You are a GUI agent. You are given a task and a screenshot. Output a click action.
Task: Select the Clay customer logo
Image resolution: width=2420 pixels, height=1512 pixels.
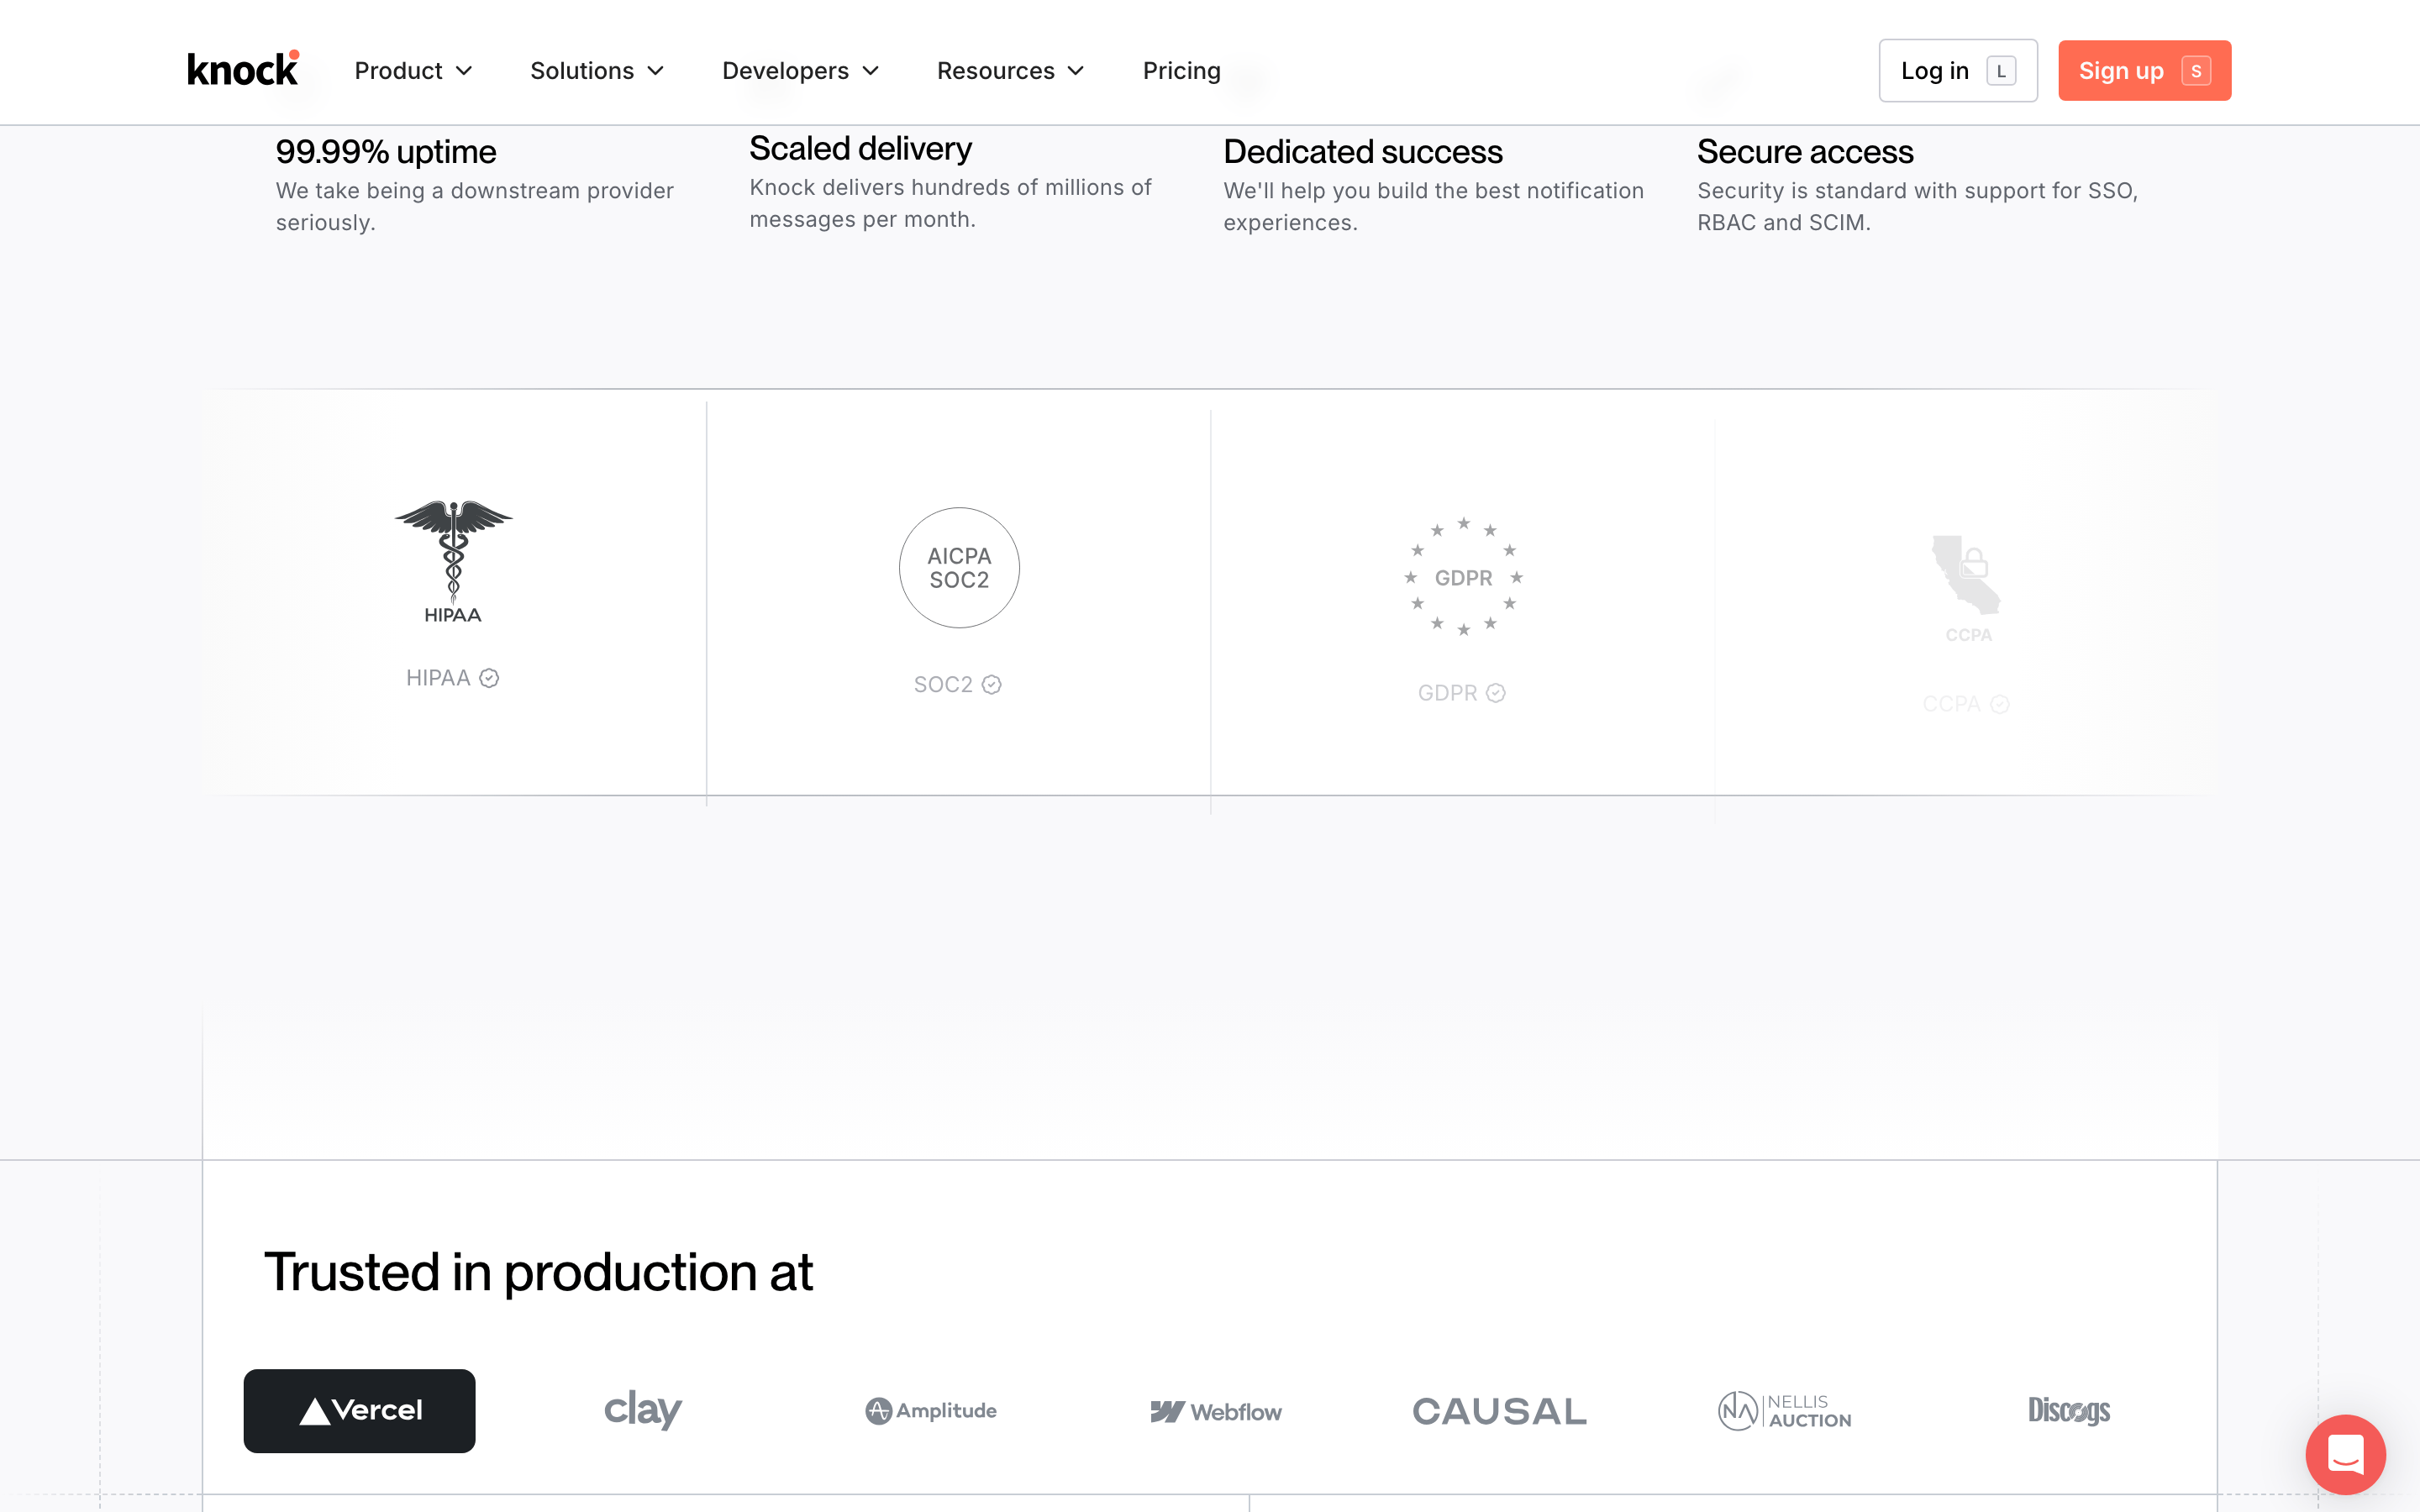[x=643, y=1410]
